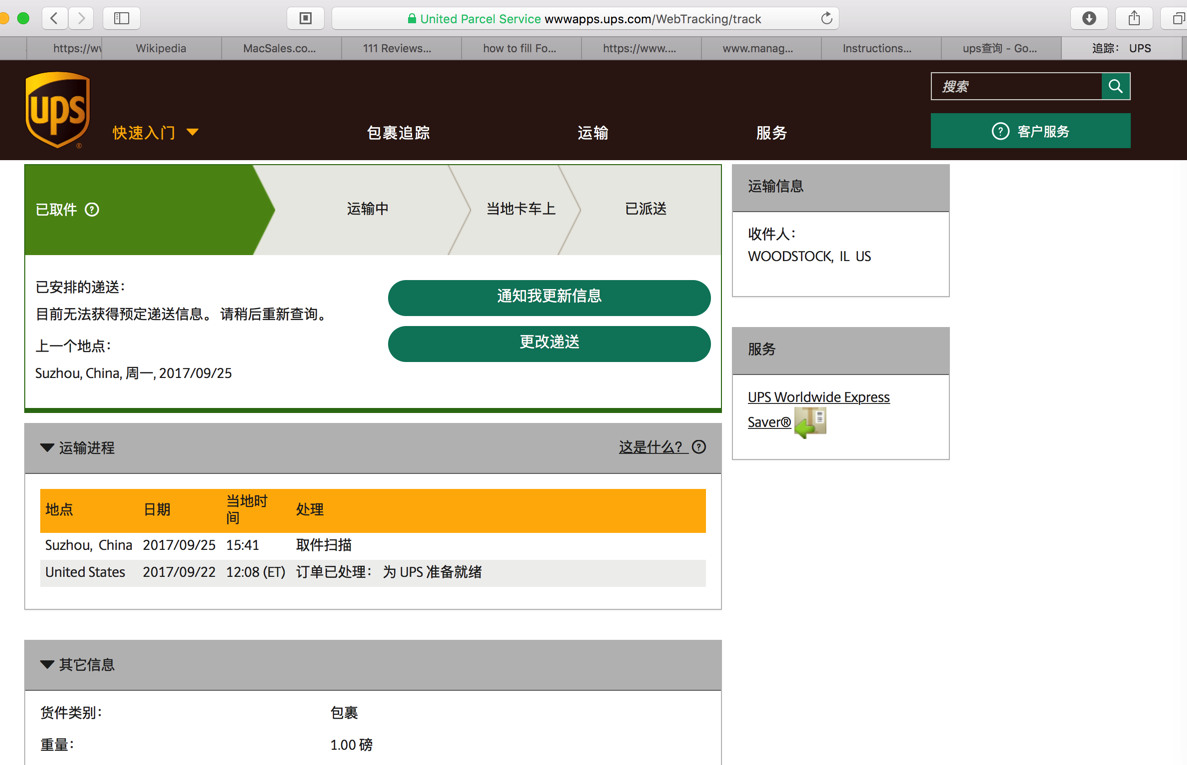Click the search magnifier icon
1187x765 pixels.
coord(1115,86)
